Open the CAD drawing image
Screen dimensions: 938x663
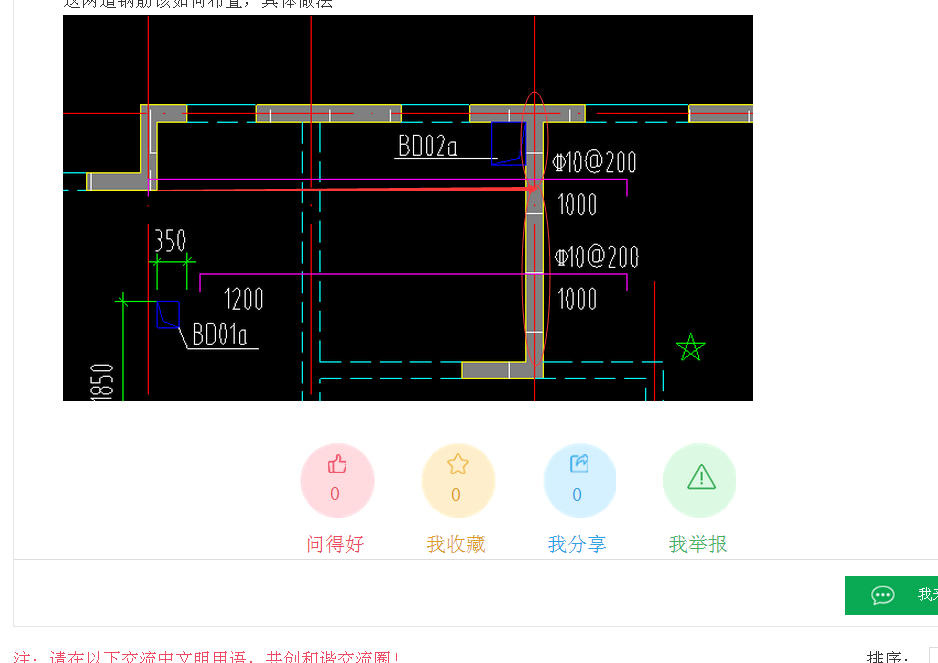407,208
